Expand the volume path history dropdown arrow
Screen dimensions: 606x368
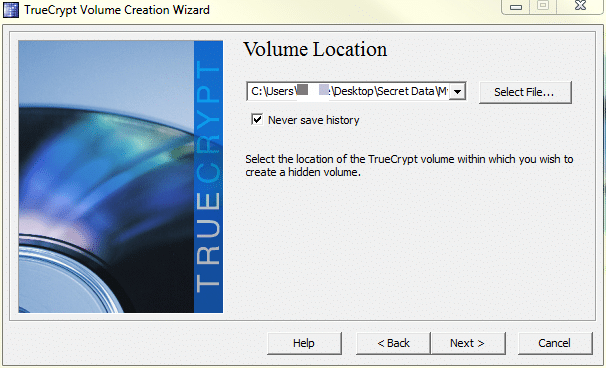coord(458,92)
